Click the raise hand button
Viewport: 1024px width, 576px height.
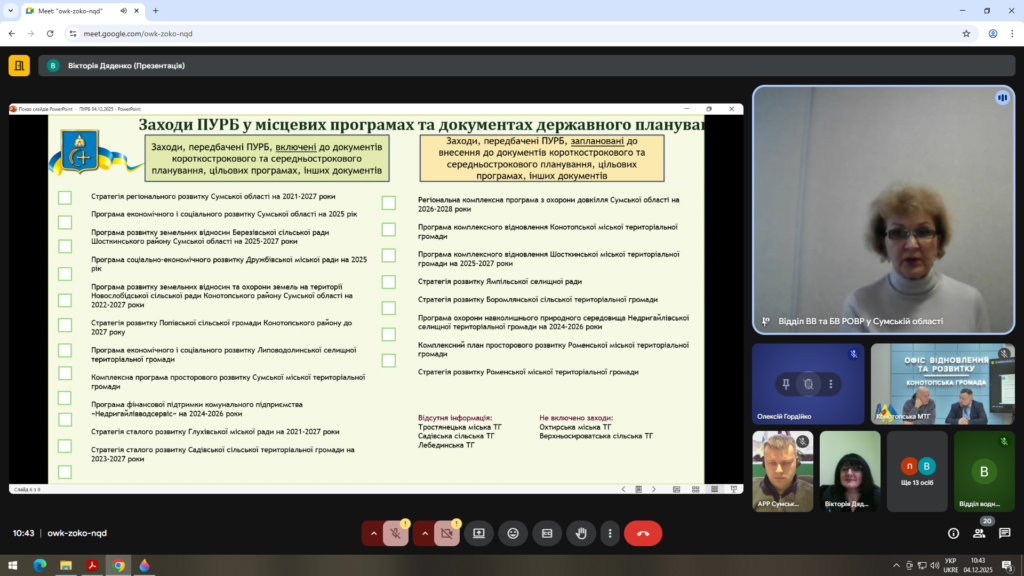tap(581, 533)
